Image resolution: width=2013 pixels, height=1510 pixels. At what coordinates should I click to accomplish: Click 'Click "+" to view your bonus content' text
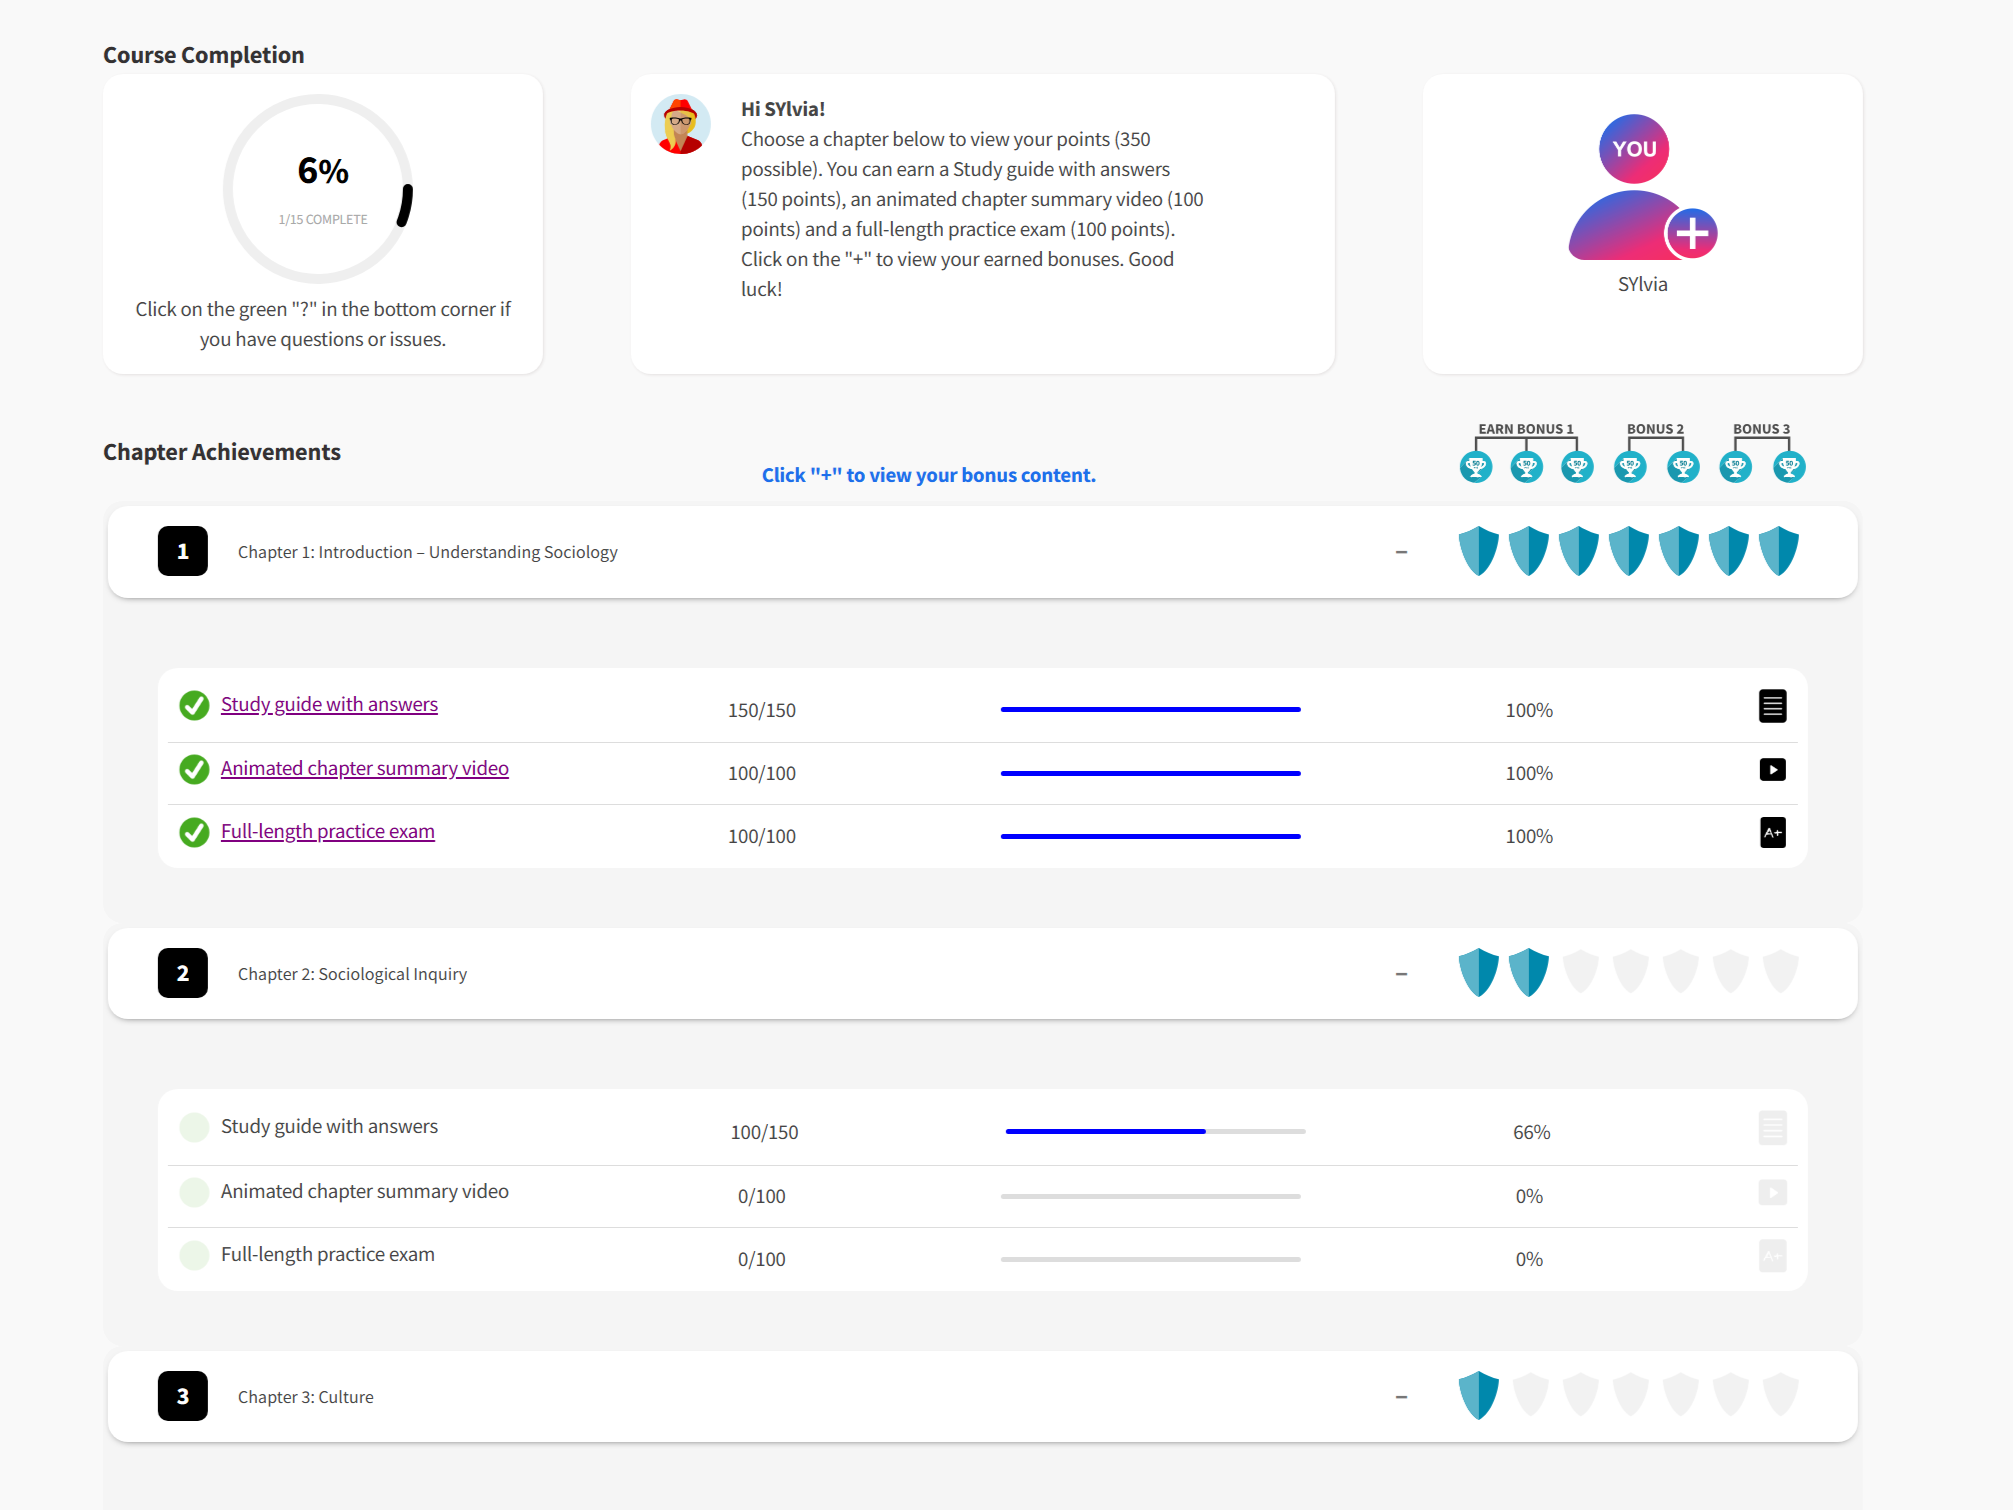tap(929, 475)
